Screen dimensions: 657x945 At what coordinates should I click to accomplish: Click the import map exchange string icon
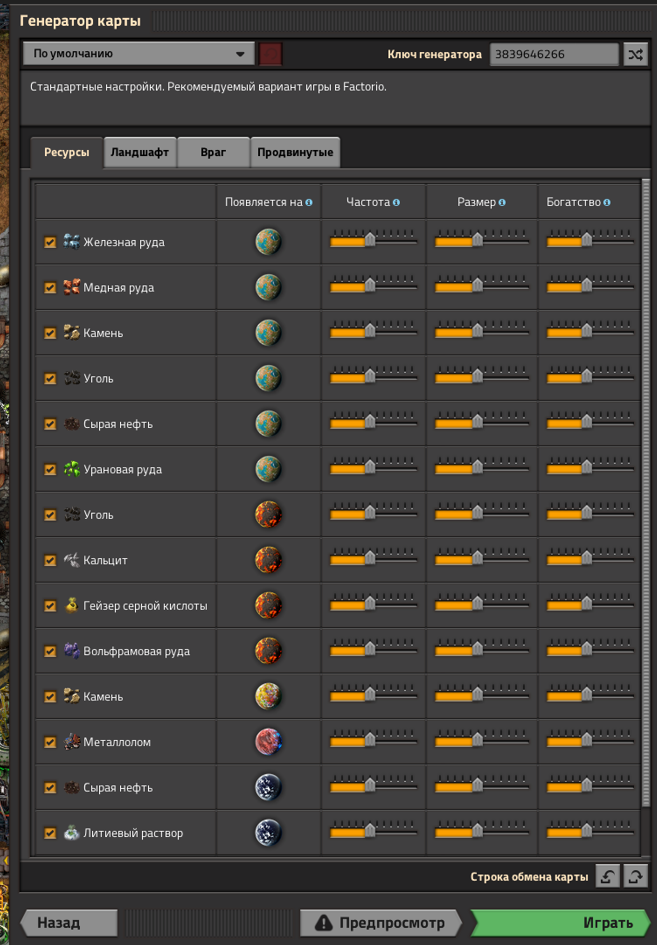point(608,876)
